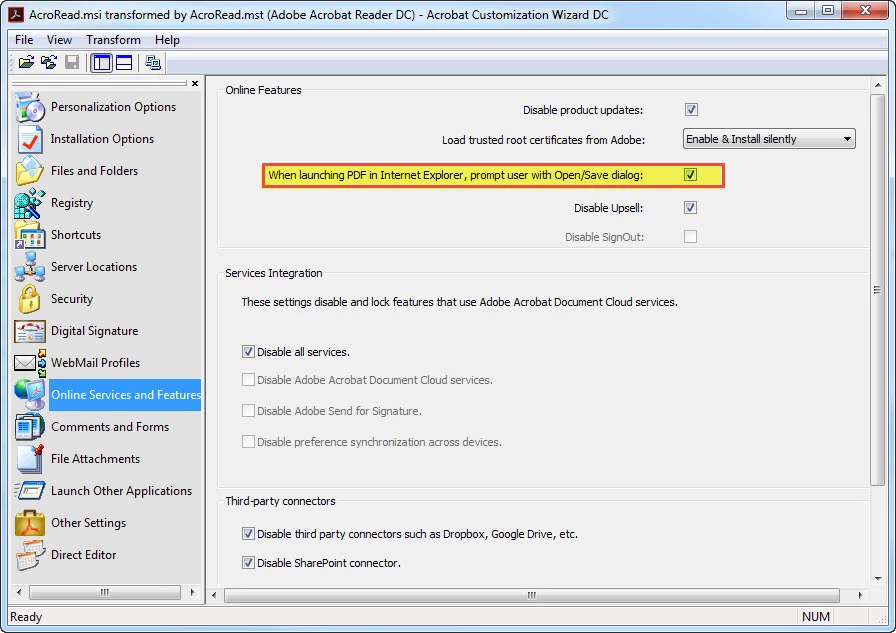Image resolution: width=896 pixels, height=633 pixels.
Task: Click sidebar scroll right arrow
Action: coord(192,592)
